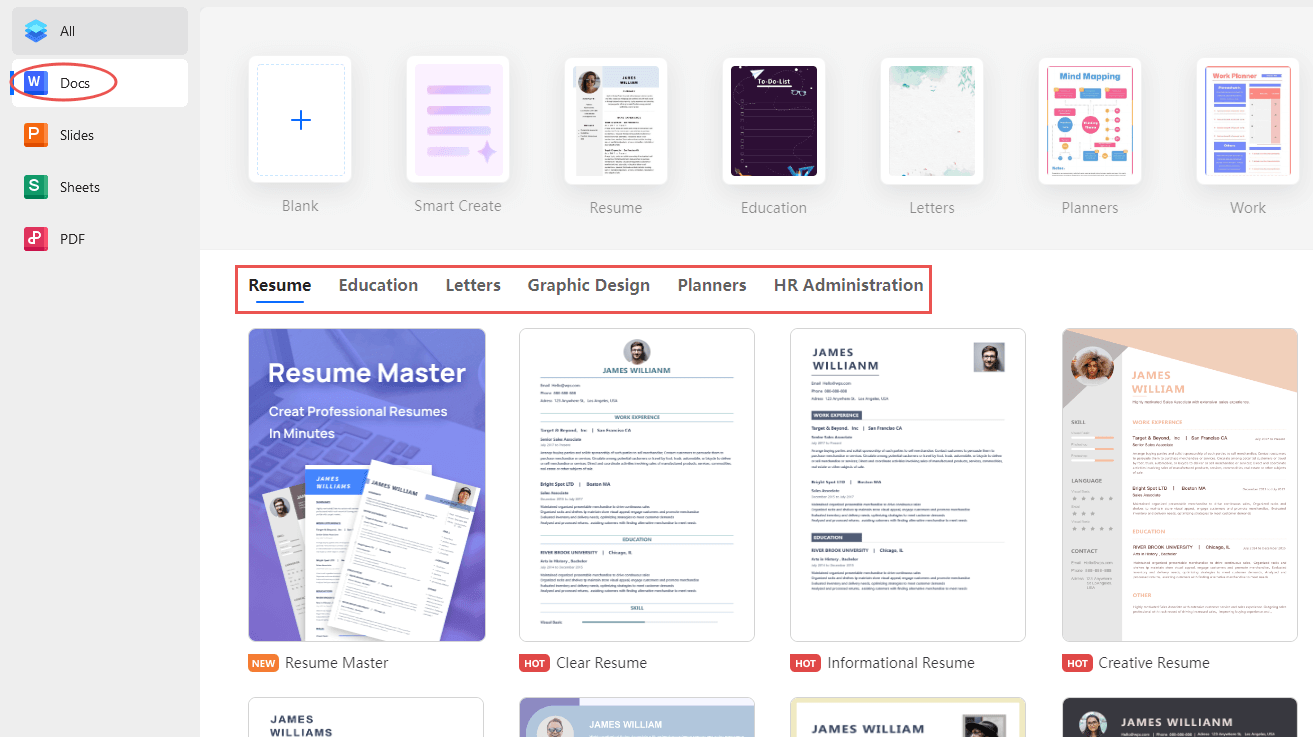Click the NEW badge beside Resume Master

[x=264, y=663]
